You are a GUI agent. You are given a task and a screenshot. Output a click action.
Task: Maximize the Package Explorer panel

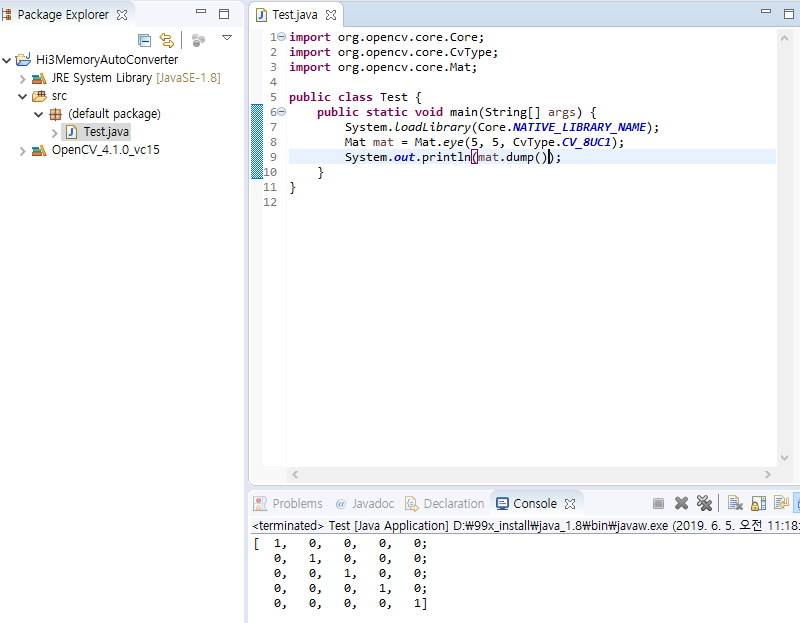click(223, 14)
